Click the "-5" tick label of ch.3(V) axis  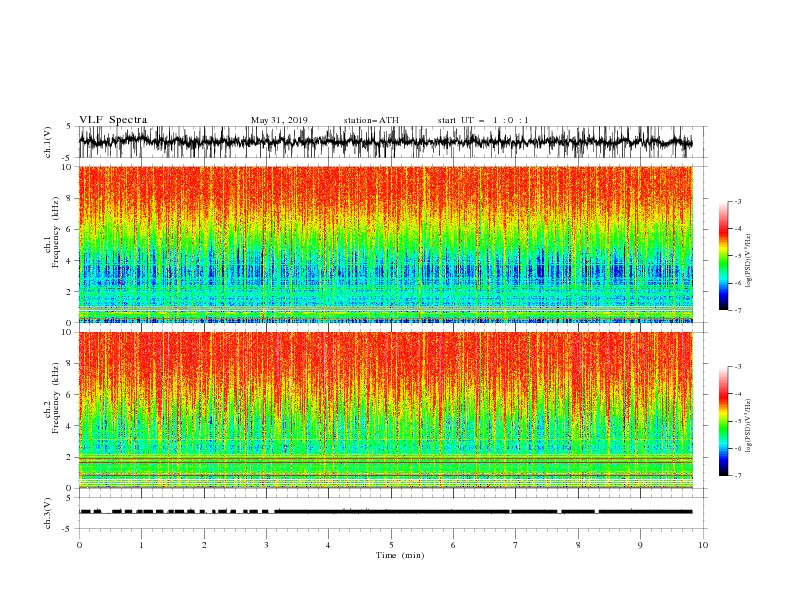click(x=67, y=529)
